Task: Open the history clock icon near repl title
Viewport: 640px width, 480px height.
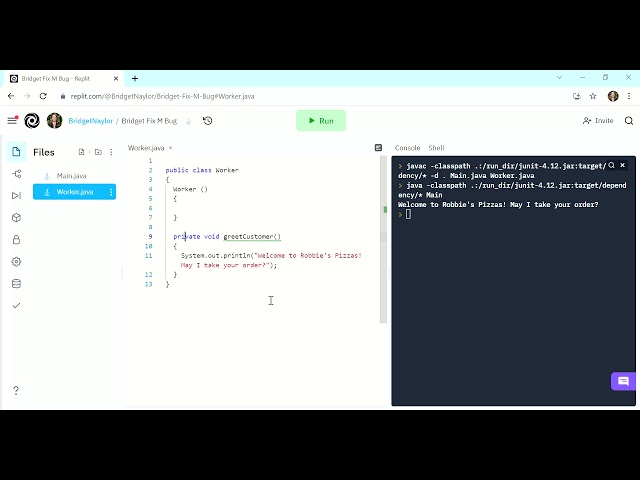Action: click(208, 121)
